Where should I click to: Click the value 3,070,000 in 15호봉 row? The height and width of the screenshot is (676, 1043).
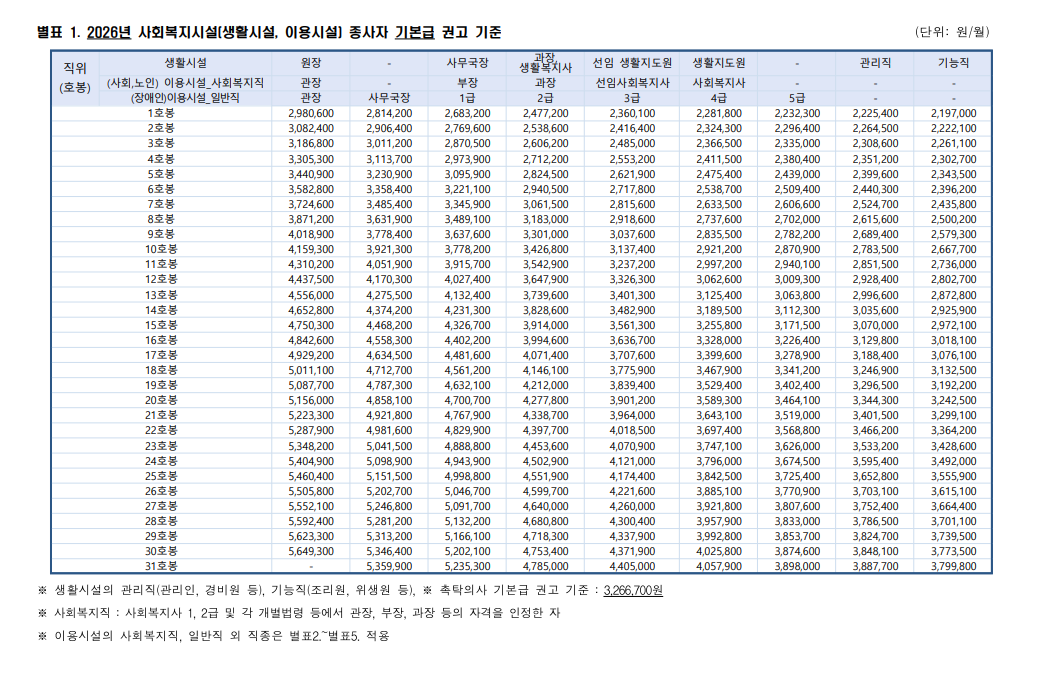(875, 325)
